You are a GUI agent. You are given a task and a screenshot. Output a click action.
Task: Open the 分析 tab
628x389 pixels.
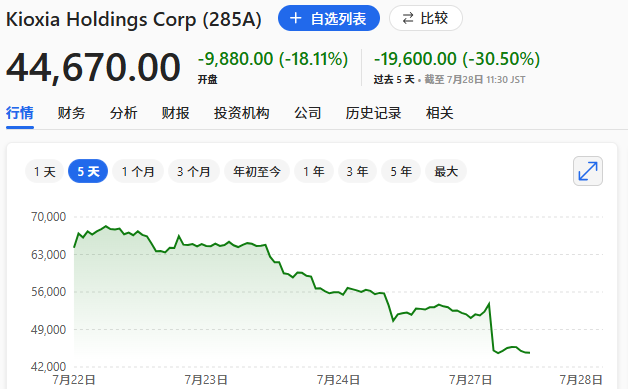pyautogui.click(x=123, y=113)
